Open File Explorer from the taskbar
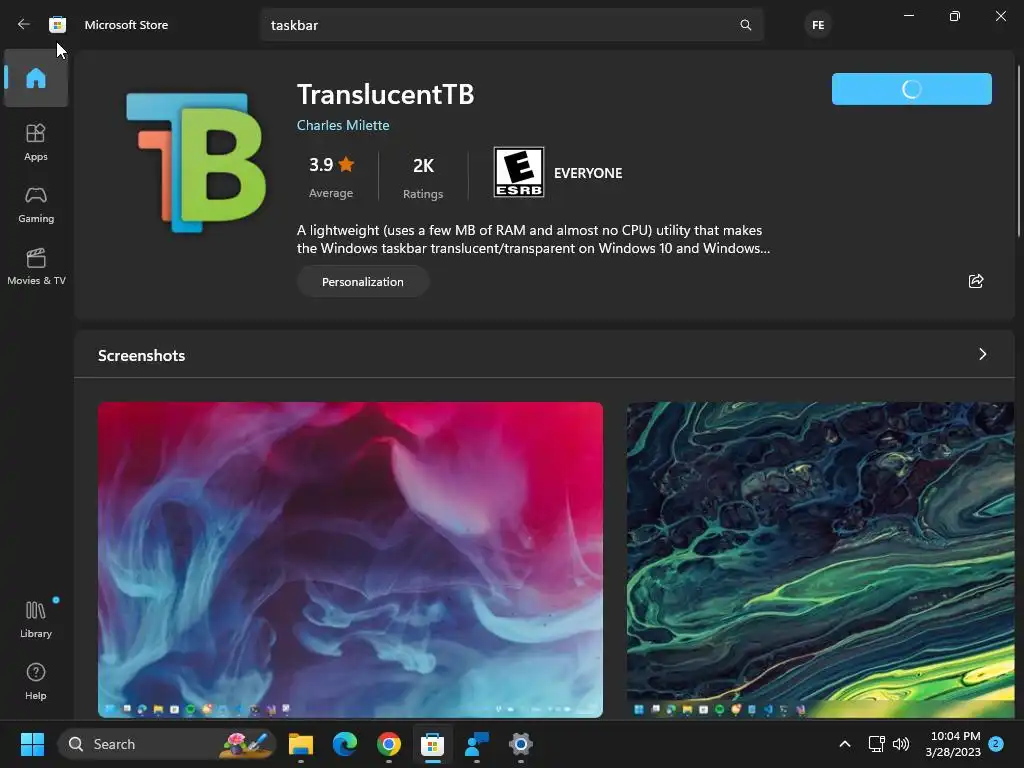 point(301,744)
